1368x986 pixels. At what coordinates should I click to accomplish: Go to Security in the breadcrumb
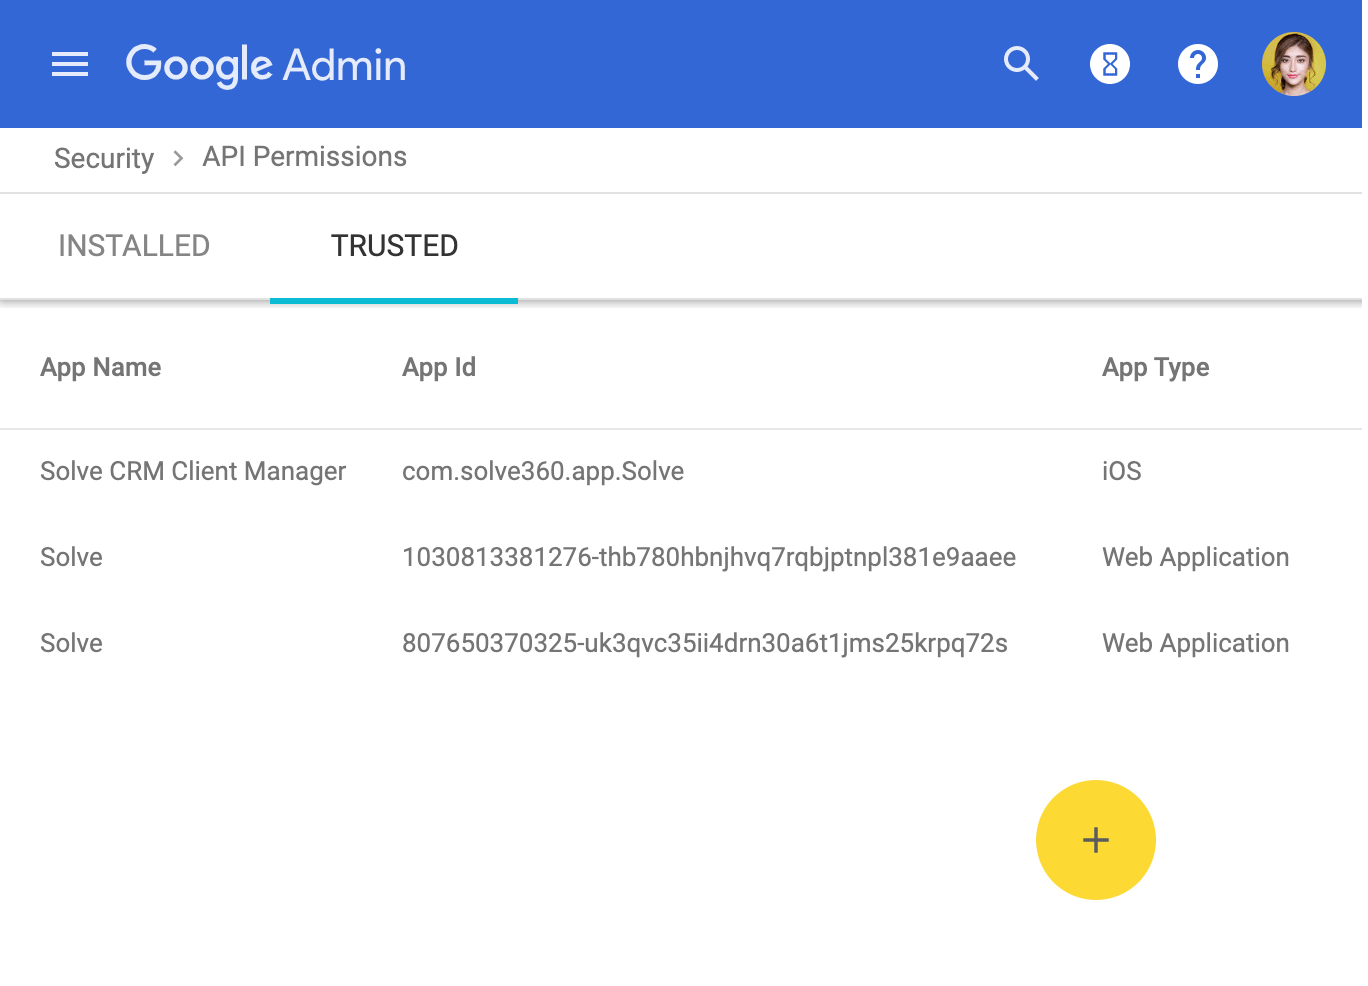coord(104,158)
